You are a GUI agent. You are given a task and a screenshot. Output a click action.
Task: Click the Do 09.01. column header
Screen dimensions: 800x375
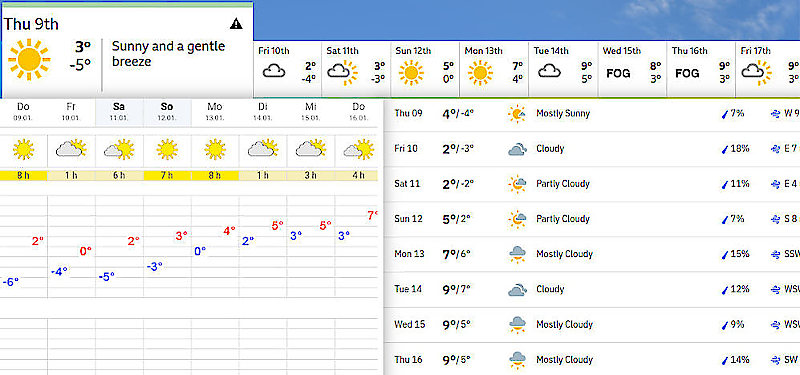[23, 112]
